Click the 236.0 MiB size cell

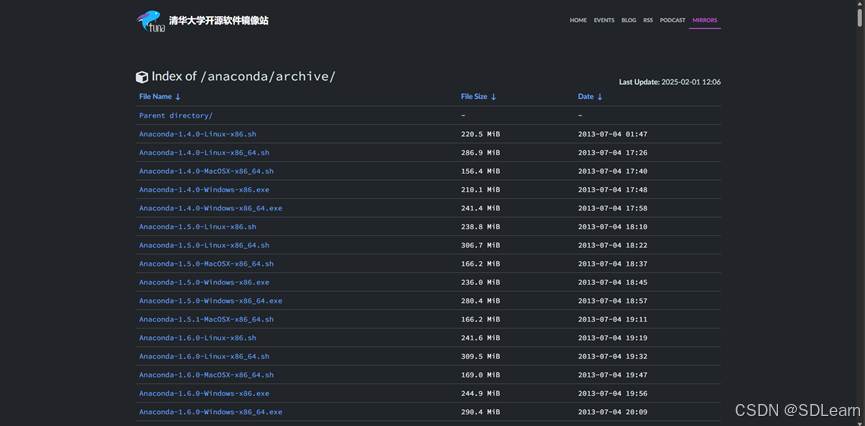480,282
